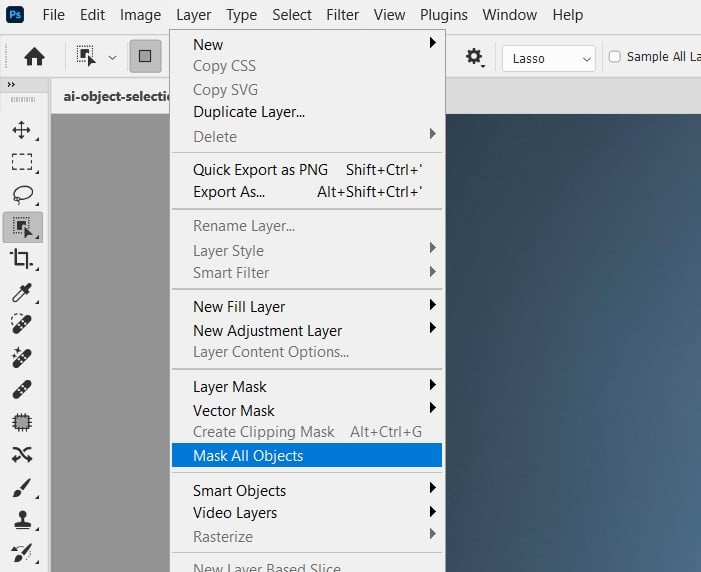701x572 pixels.
Task: Click the Copy CSS menu entry
Action: coord(307,66)
